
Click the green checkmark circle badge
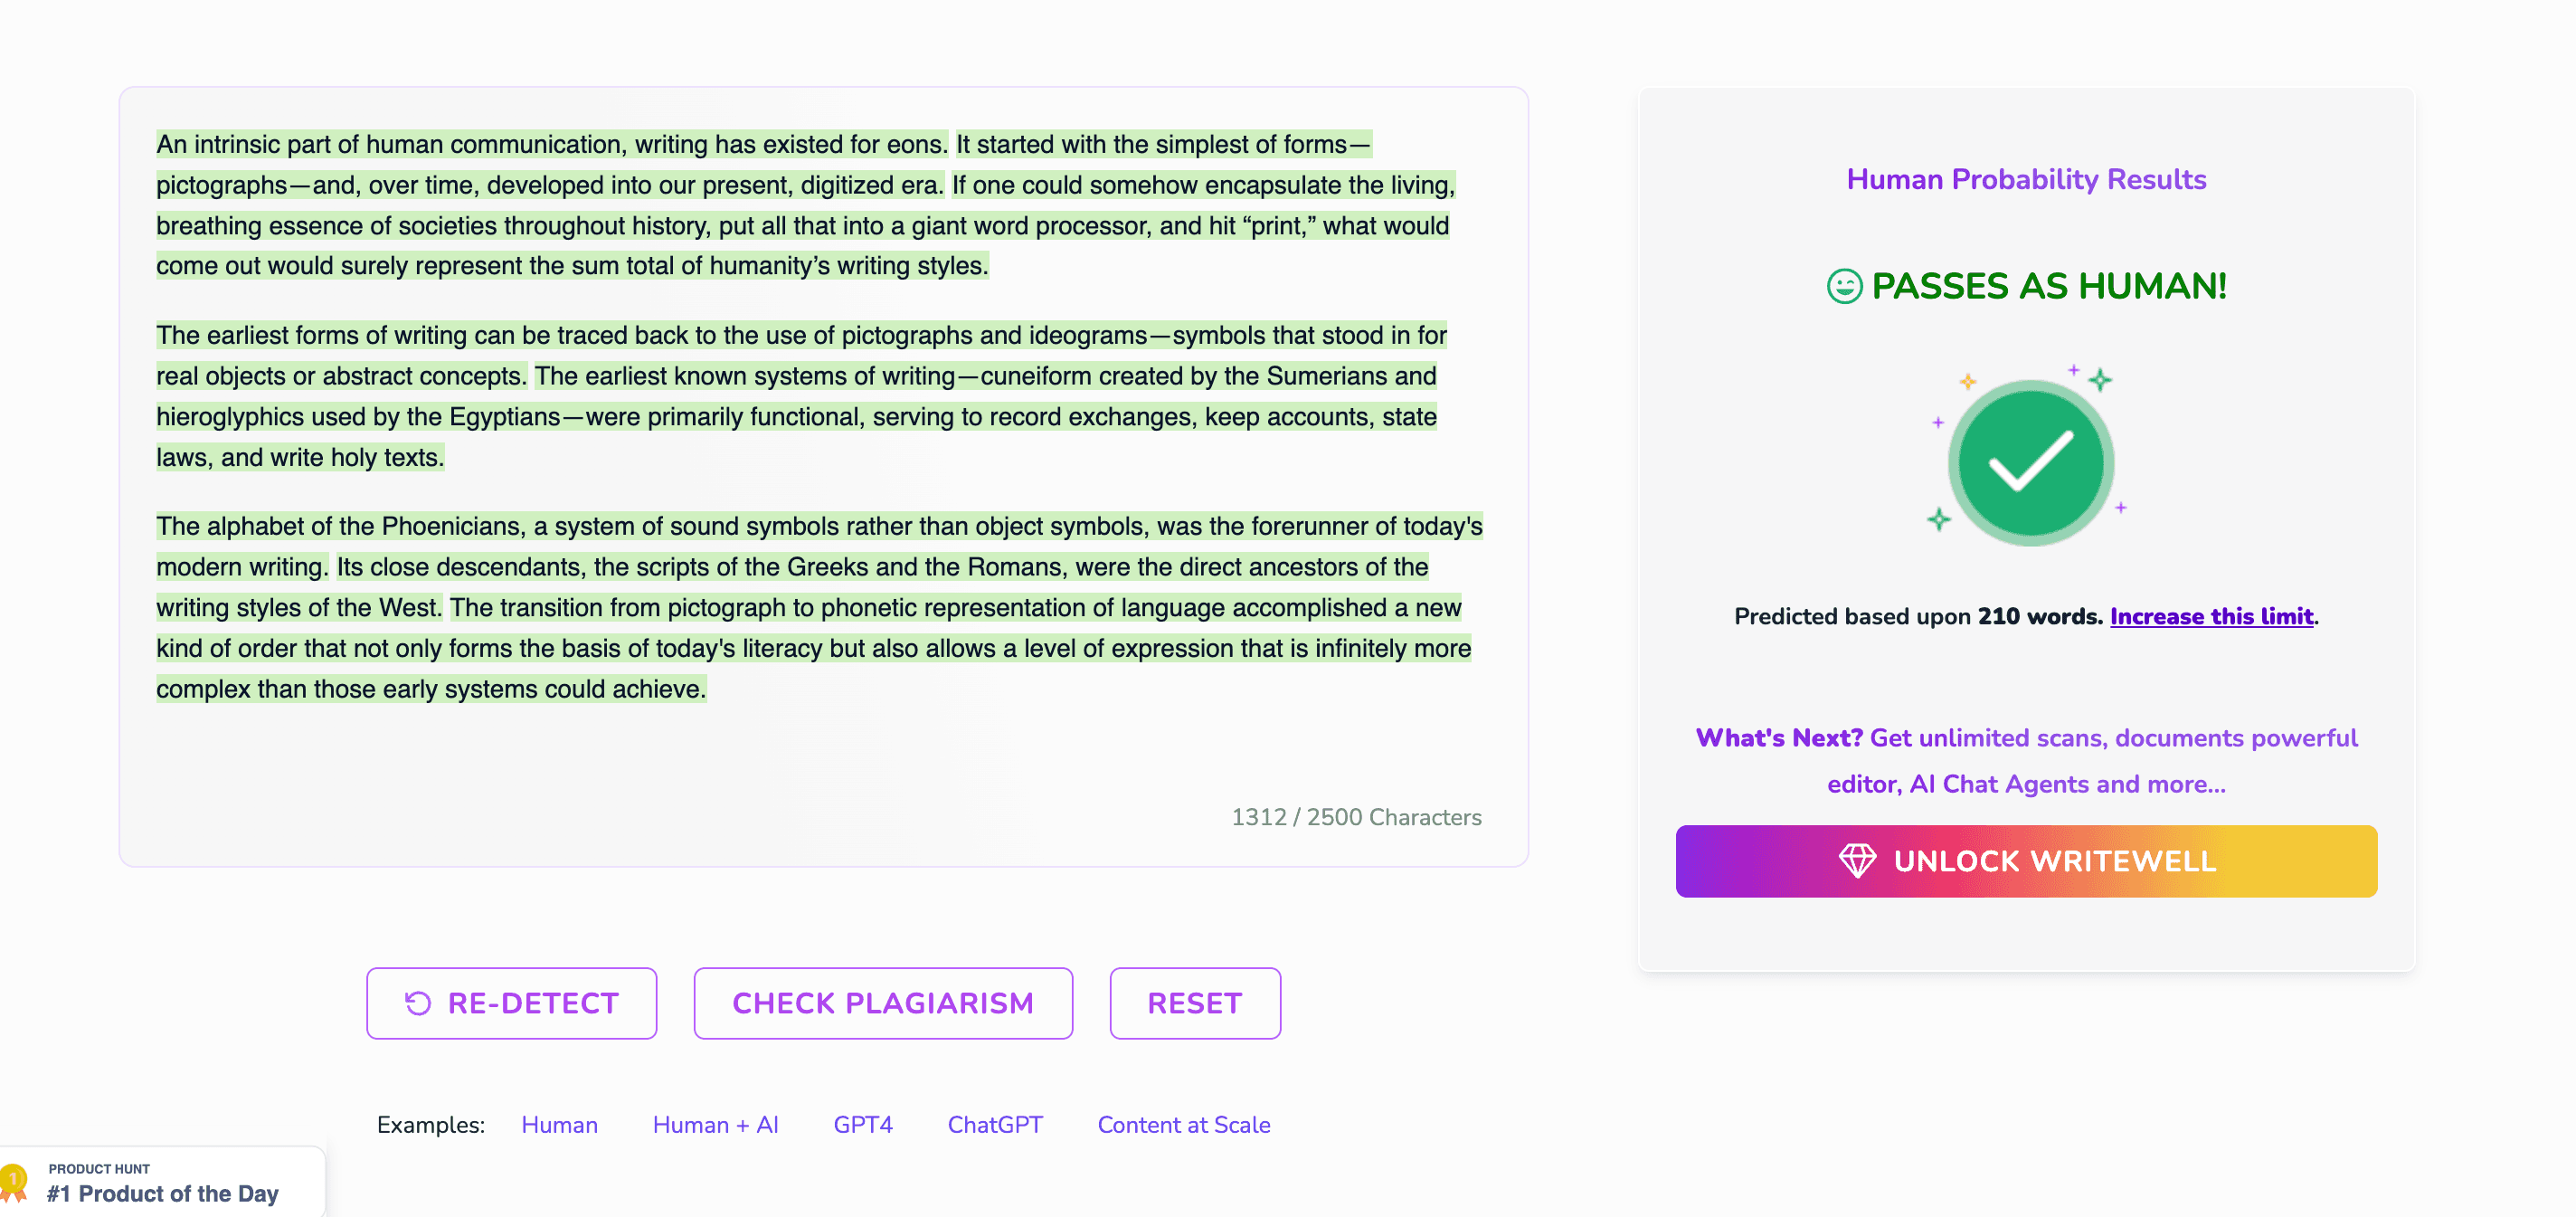[x=2030, y=463]
